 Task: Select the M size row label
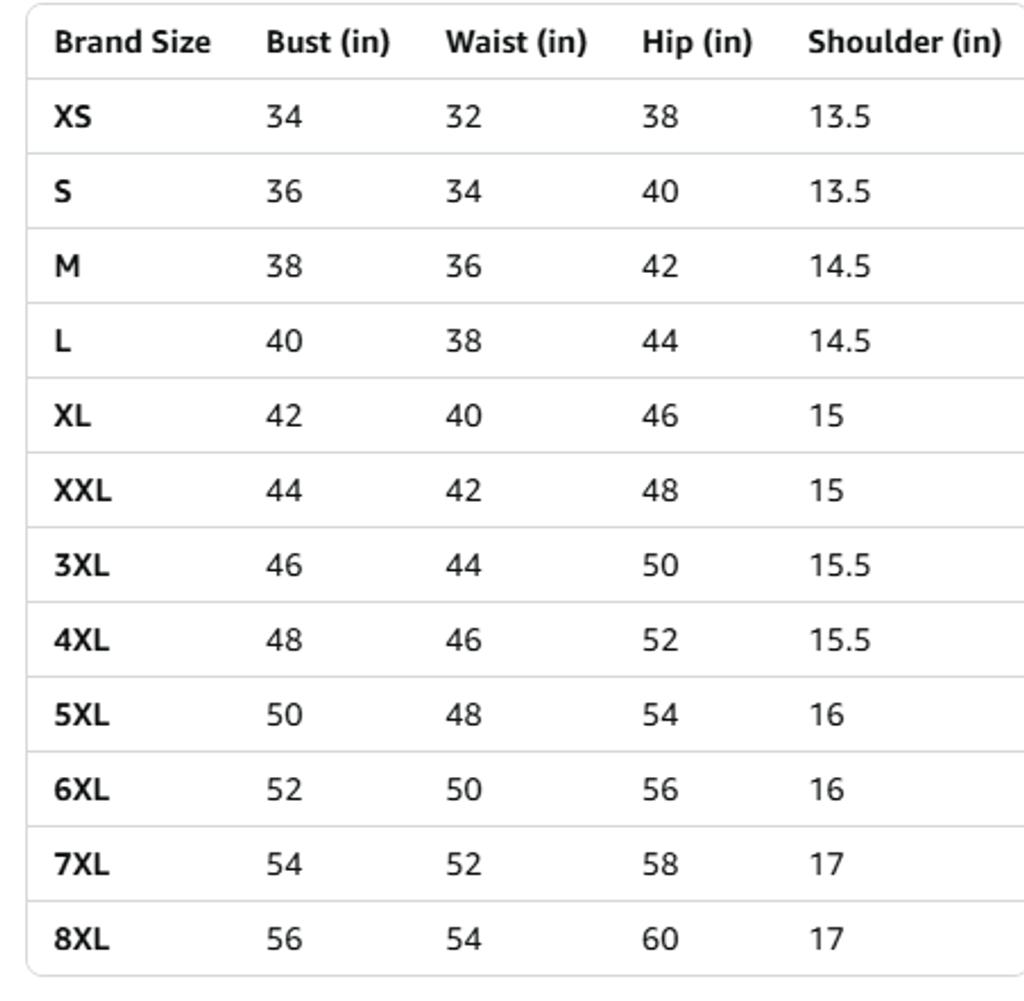point(67,266)
